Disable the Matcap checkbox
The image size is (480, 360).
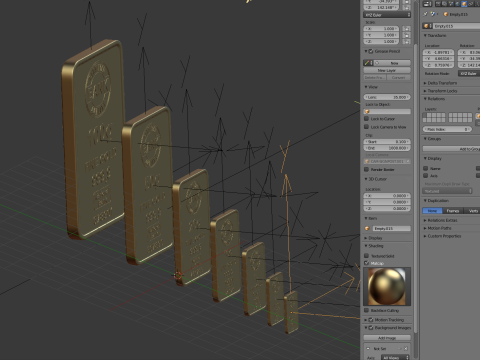click(x=366, y=263)
